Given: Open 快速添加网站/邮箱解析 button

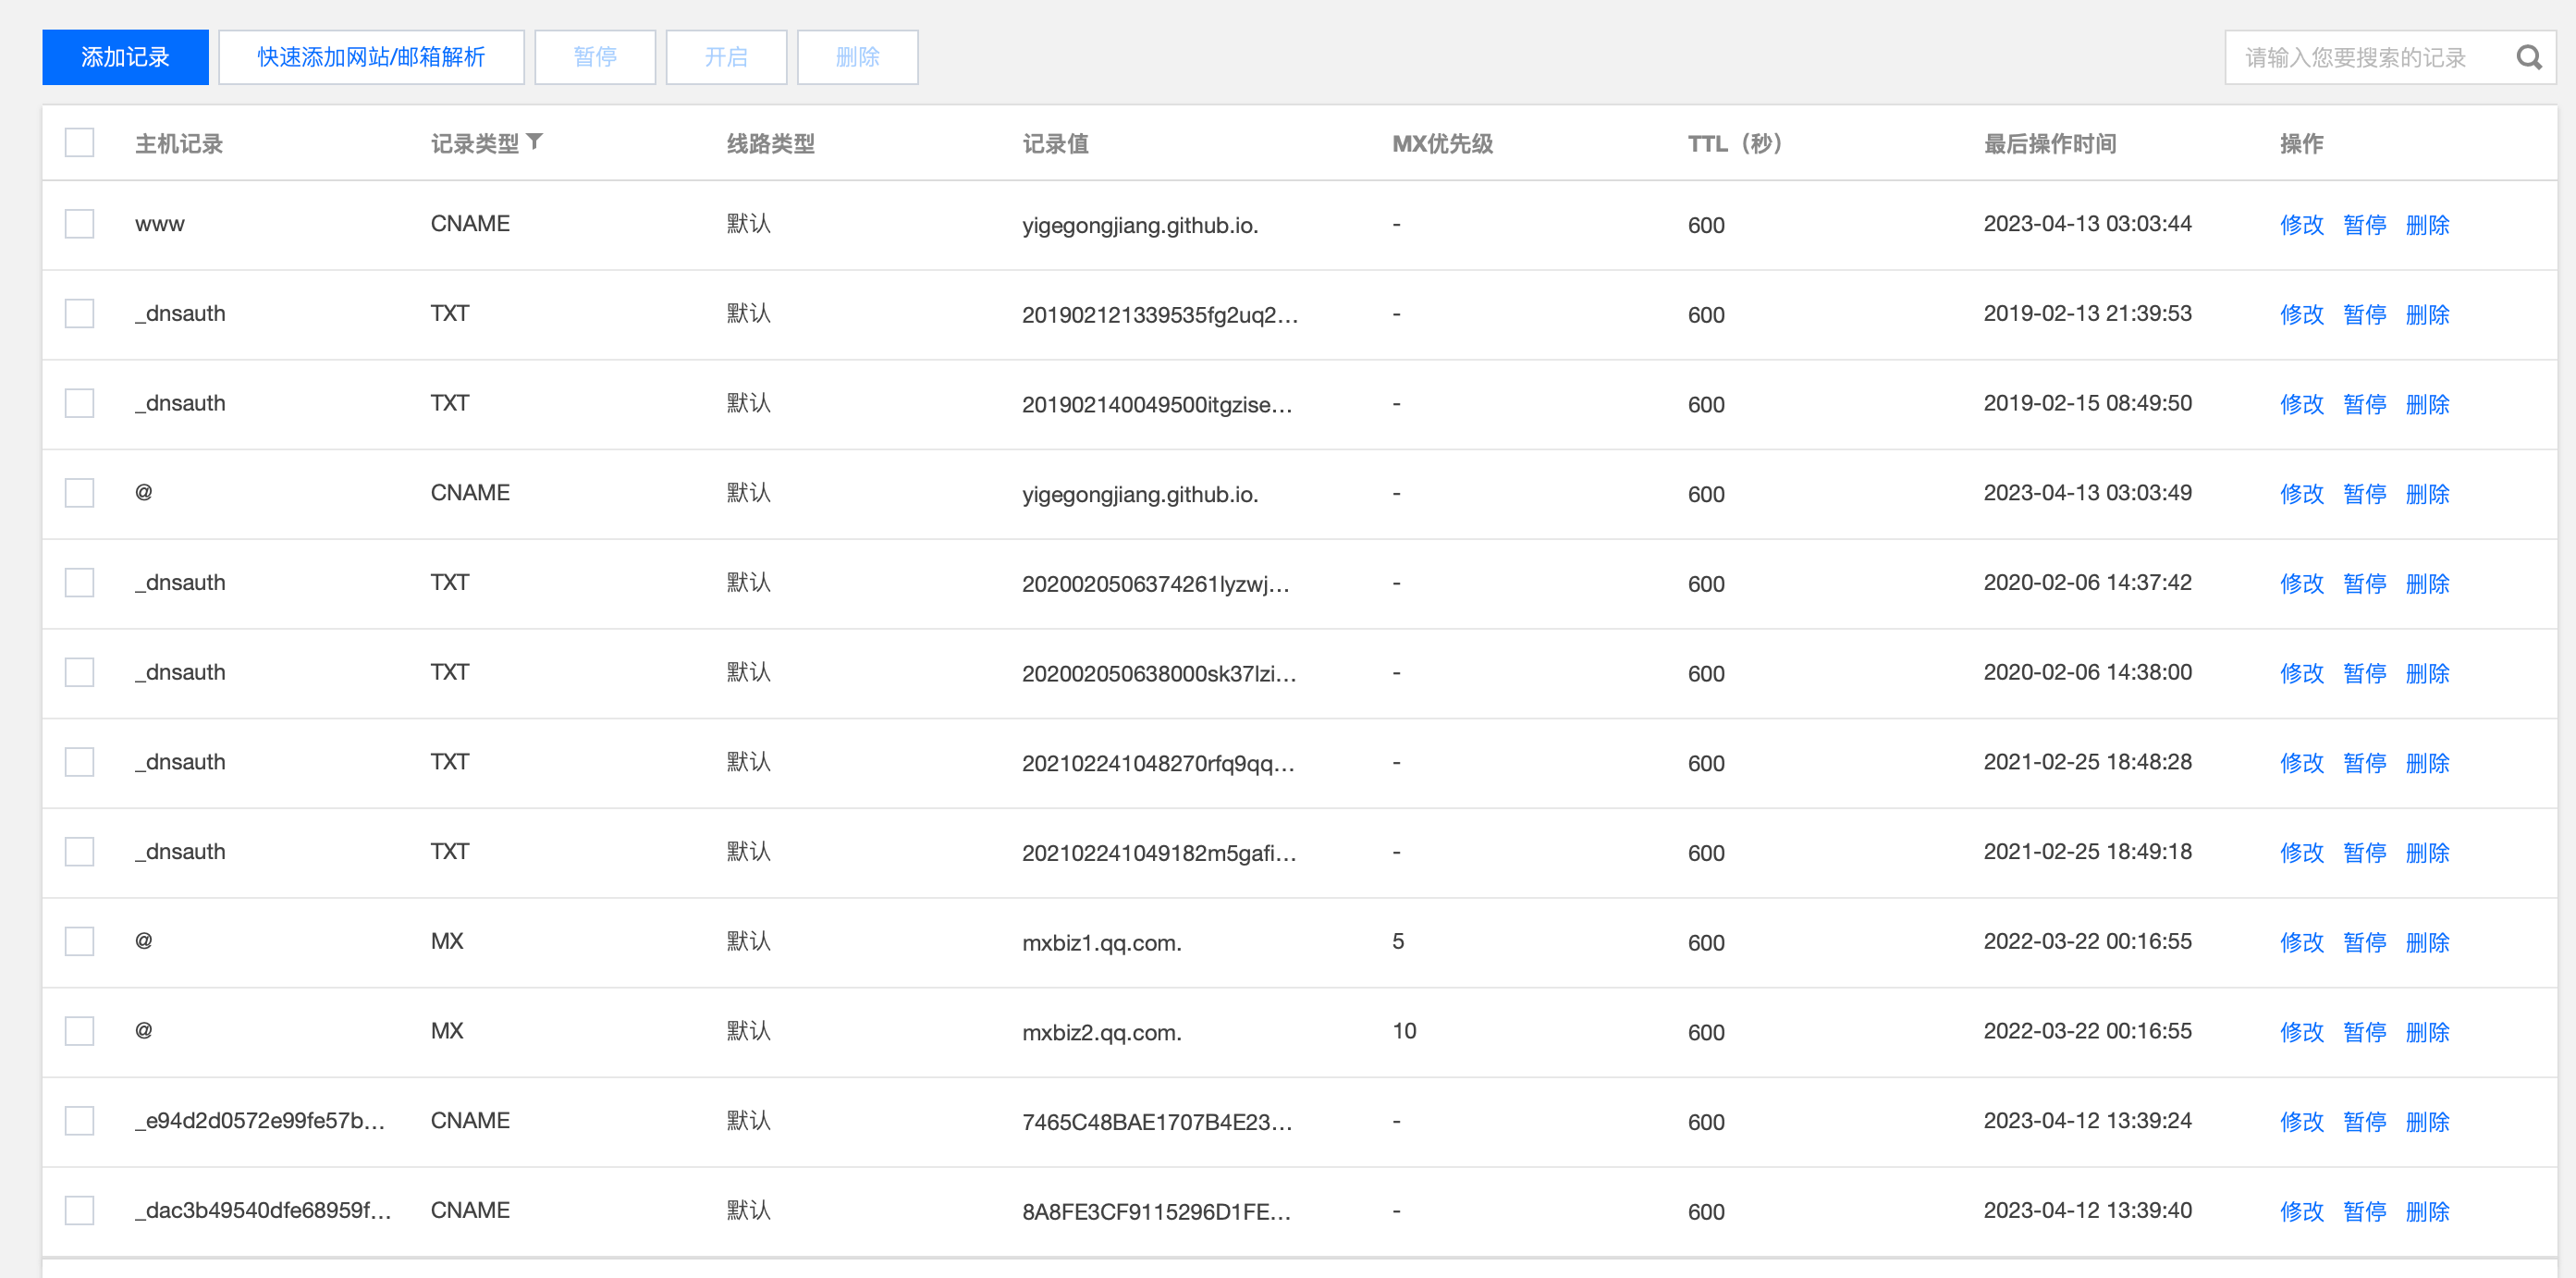Looking at the screenshot, I should (371, 57).
